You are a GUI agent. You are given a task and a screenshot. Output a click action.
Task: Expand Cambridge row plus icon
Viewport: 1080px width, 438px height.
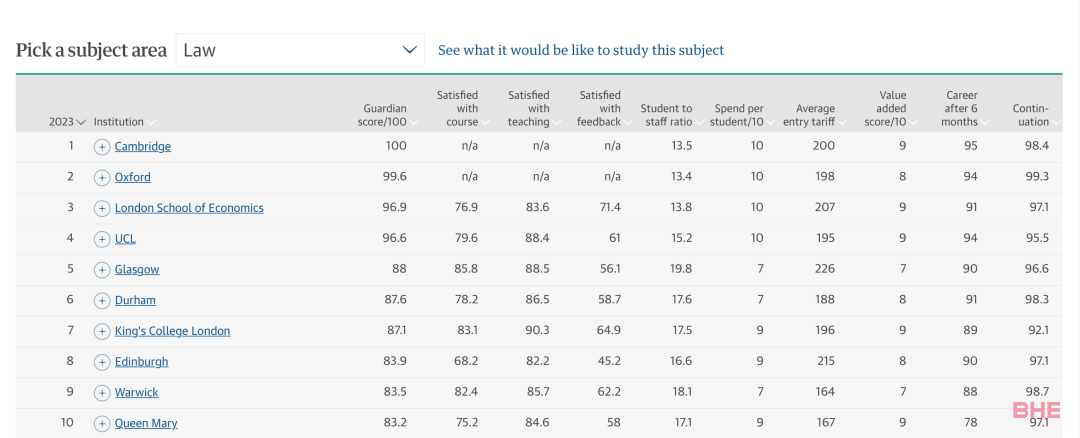click(102, 147)
